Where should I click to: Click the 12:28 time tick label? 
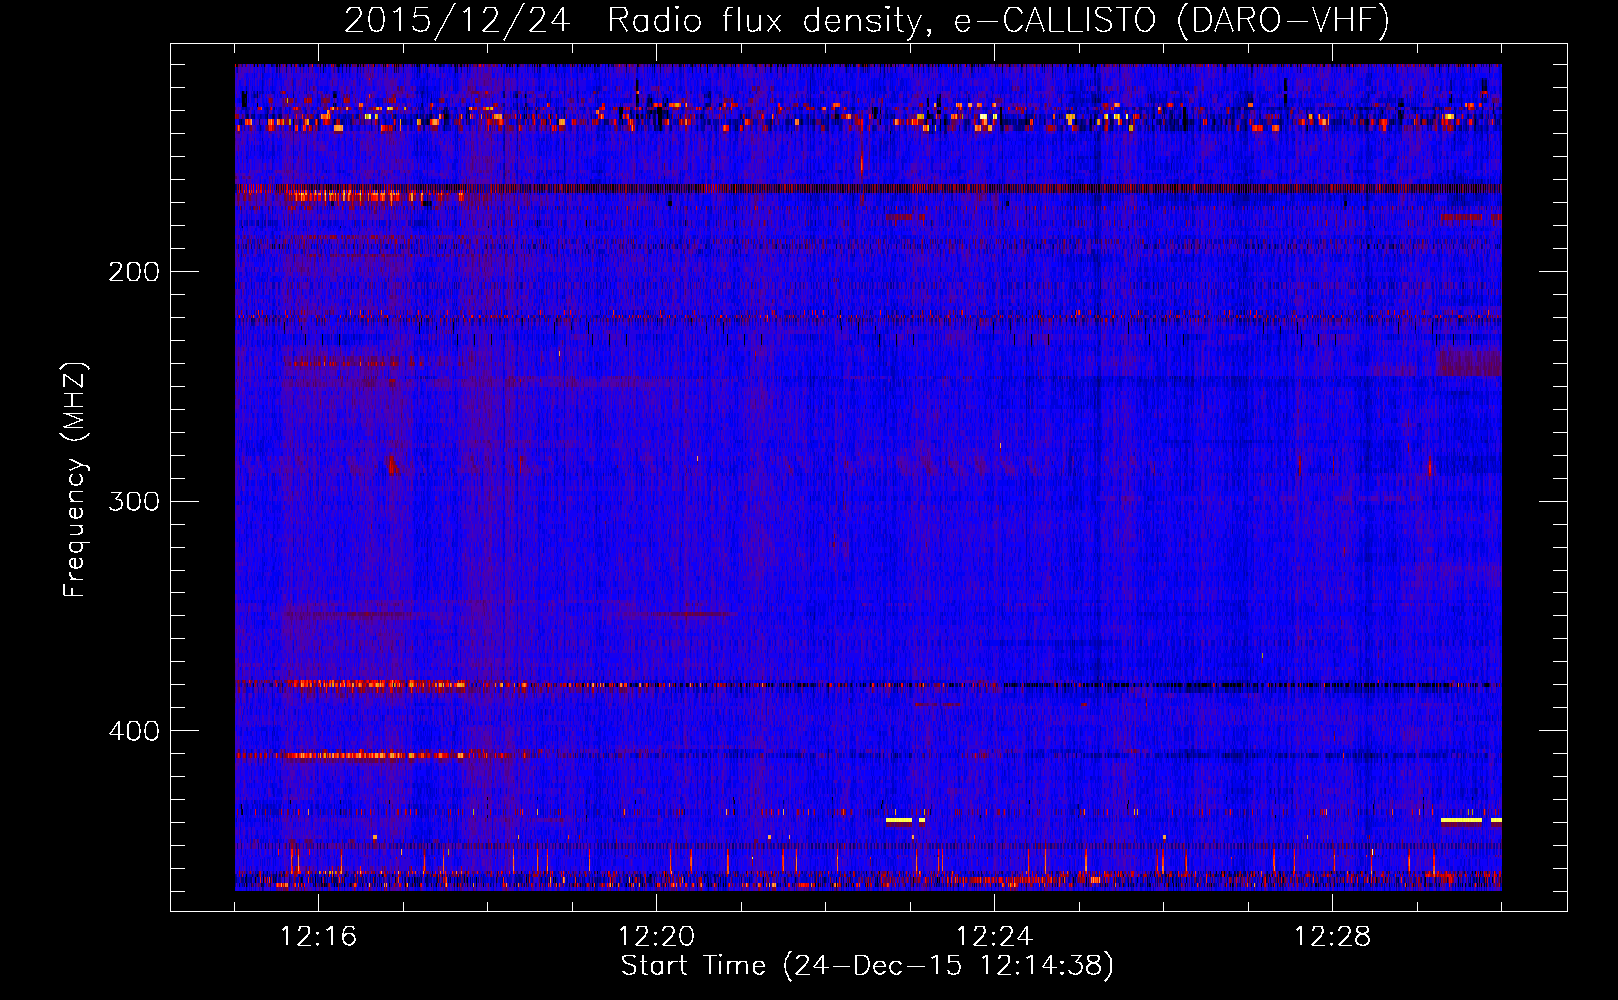tap(1332, 937)
